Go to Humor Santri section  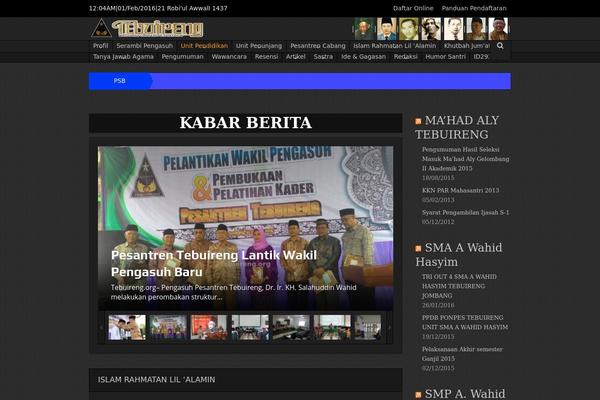(445, 57)
